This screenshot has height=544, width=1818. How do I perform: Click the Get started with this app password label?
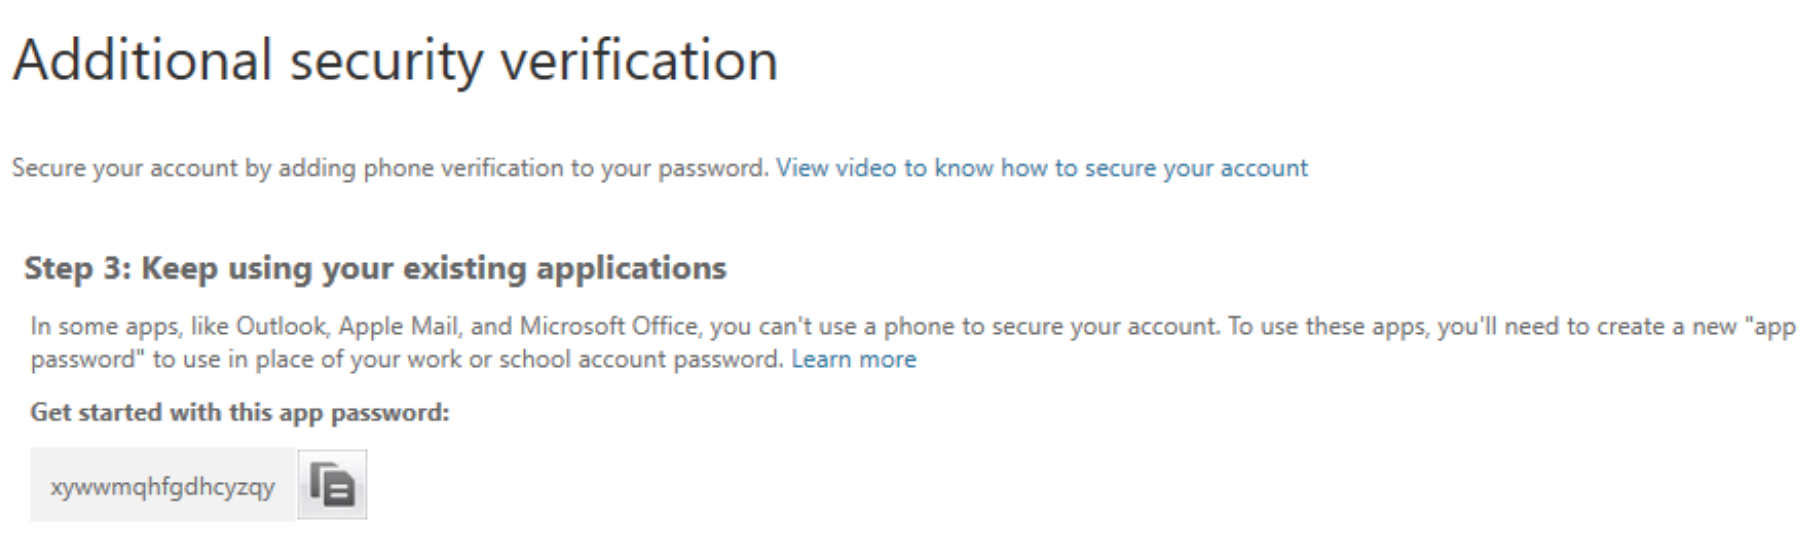tap(240, 412)
